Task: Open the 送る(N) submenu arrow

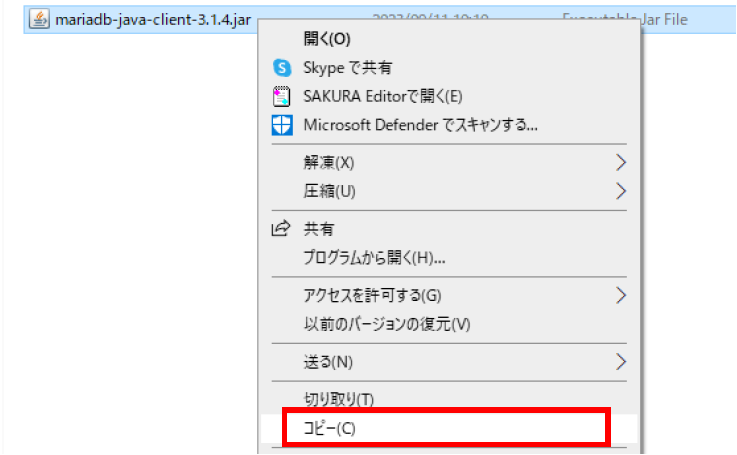Action: pos(621,361)
